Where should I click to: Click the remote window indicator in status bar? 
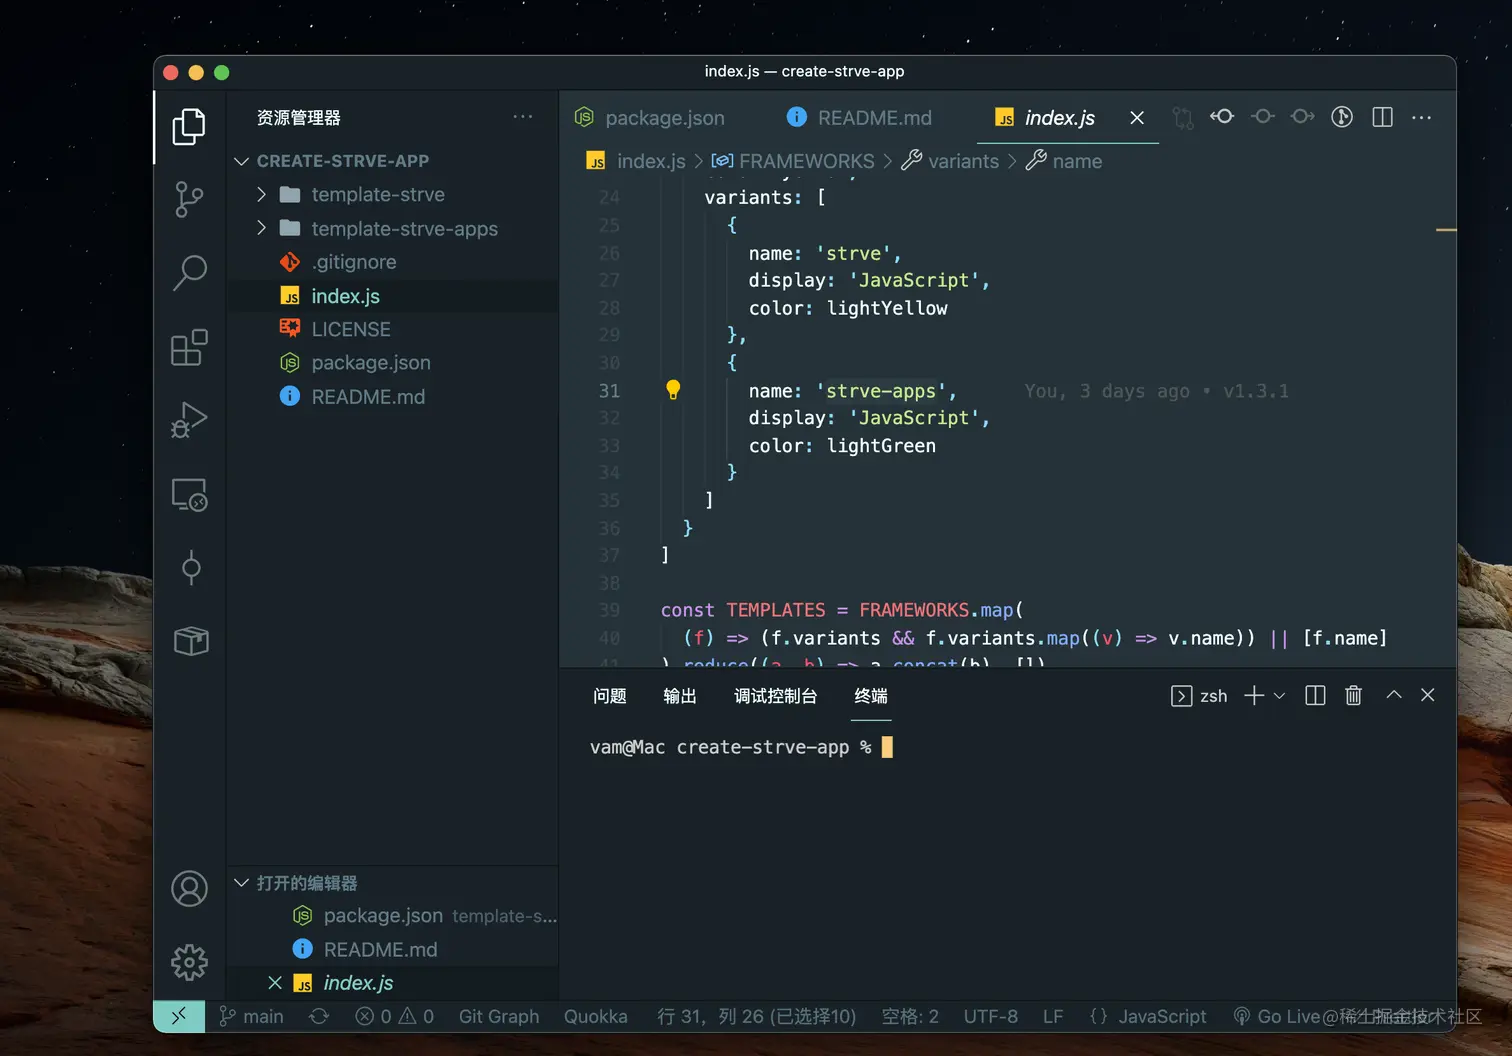coord(179,1016)
